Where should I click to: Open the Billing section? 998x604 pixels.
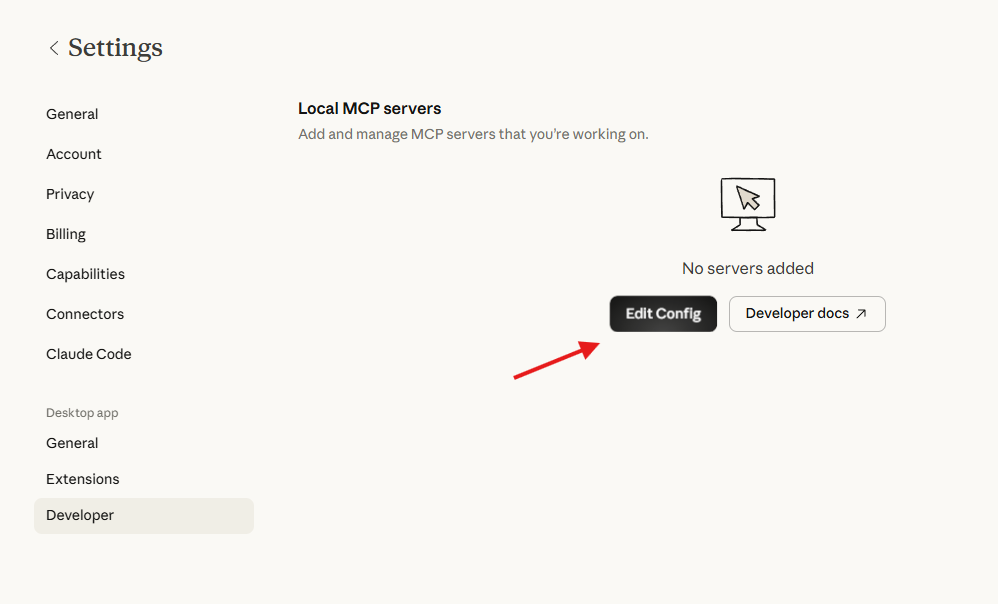(66, 234)
